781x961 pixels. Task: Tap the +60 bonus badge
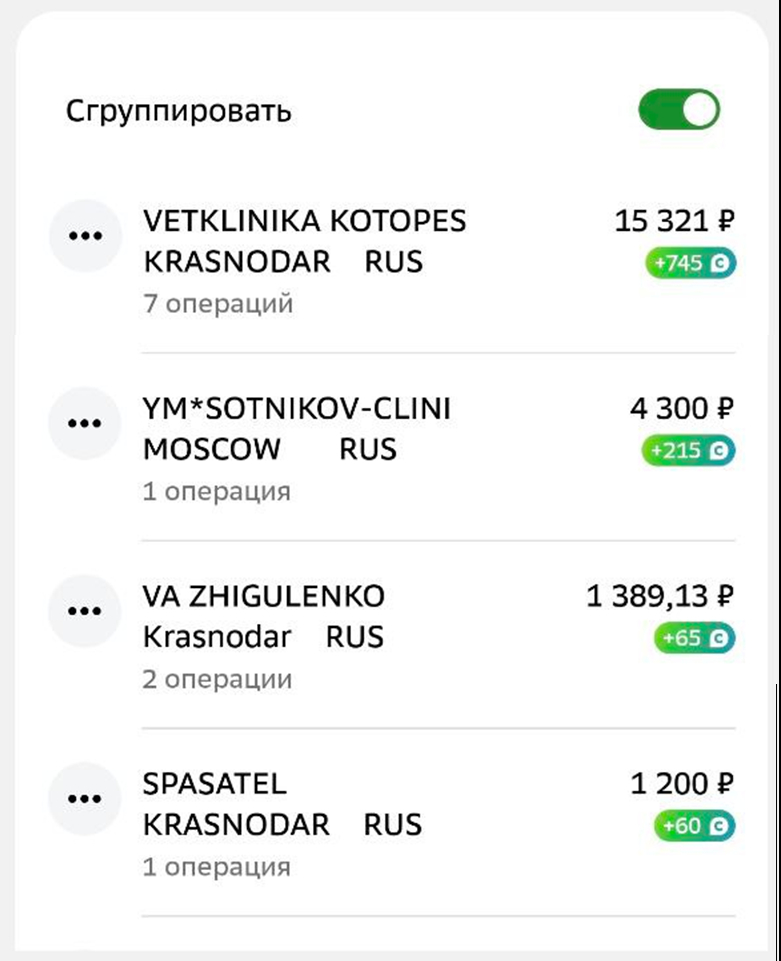(694, 826)
